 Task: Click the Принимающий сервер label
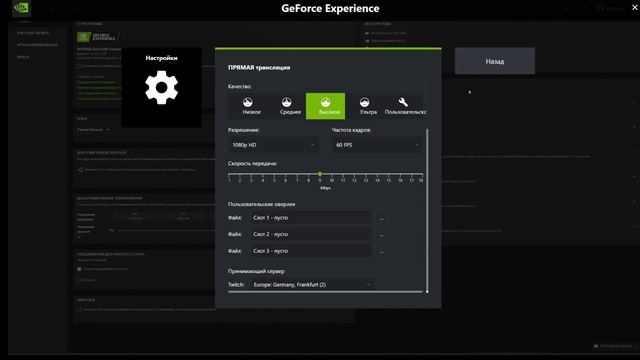[256, 271]
